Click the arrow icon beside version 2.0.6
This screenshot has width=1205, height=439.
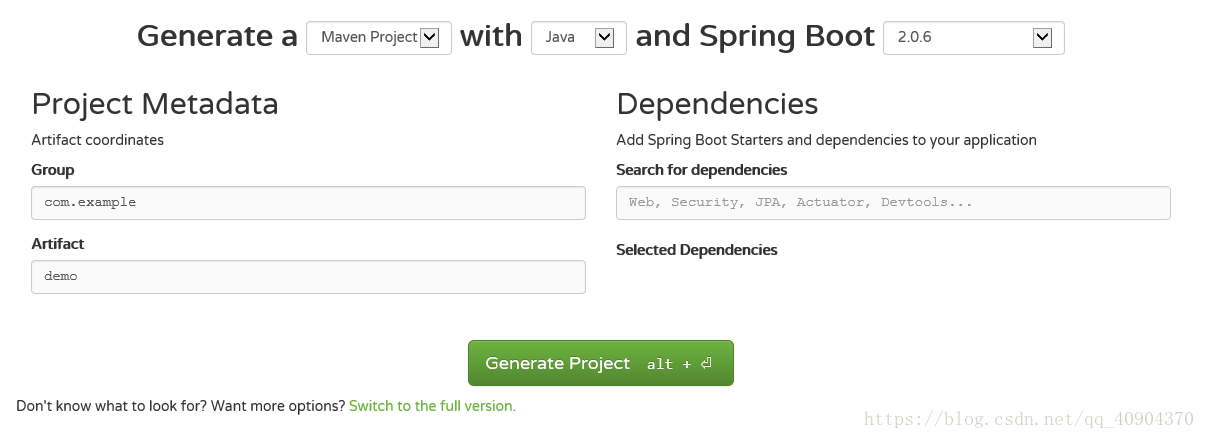click(1042, 38)
